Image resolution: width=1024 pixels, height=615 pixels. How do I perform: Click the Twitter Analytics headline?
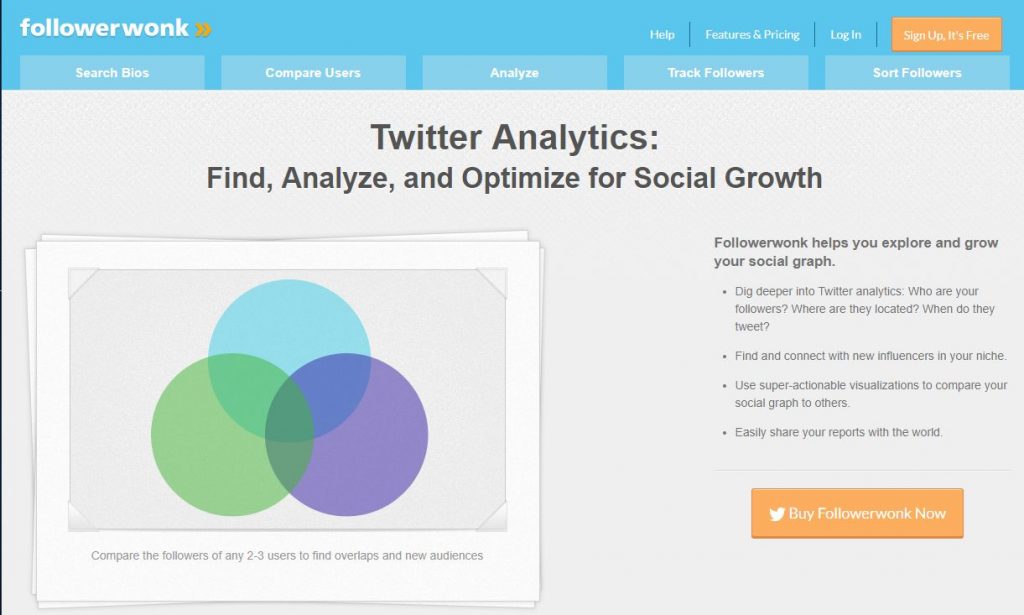click(x=515, y=137)
